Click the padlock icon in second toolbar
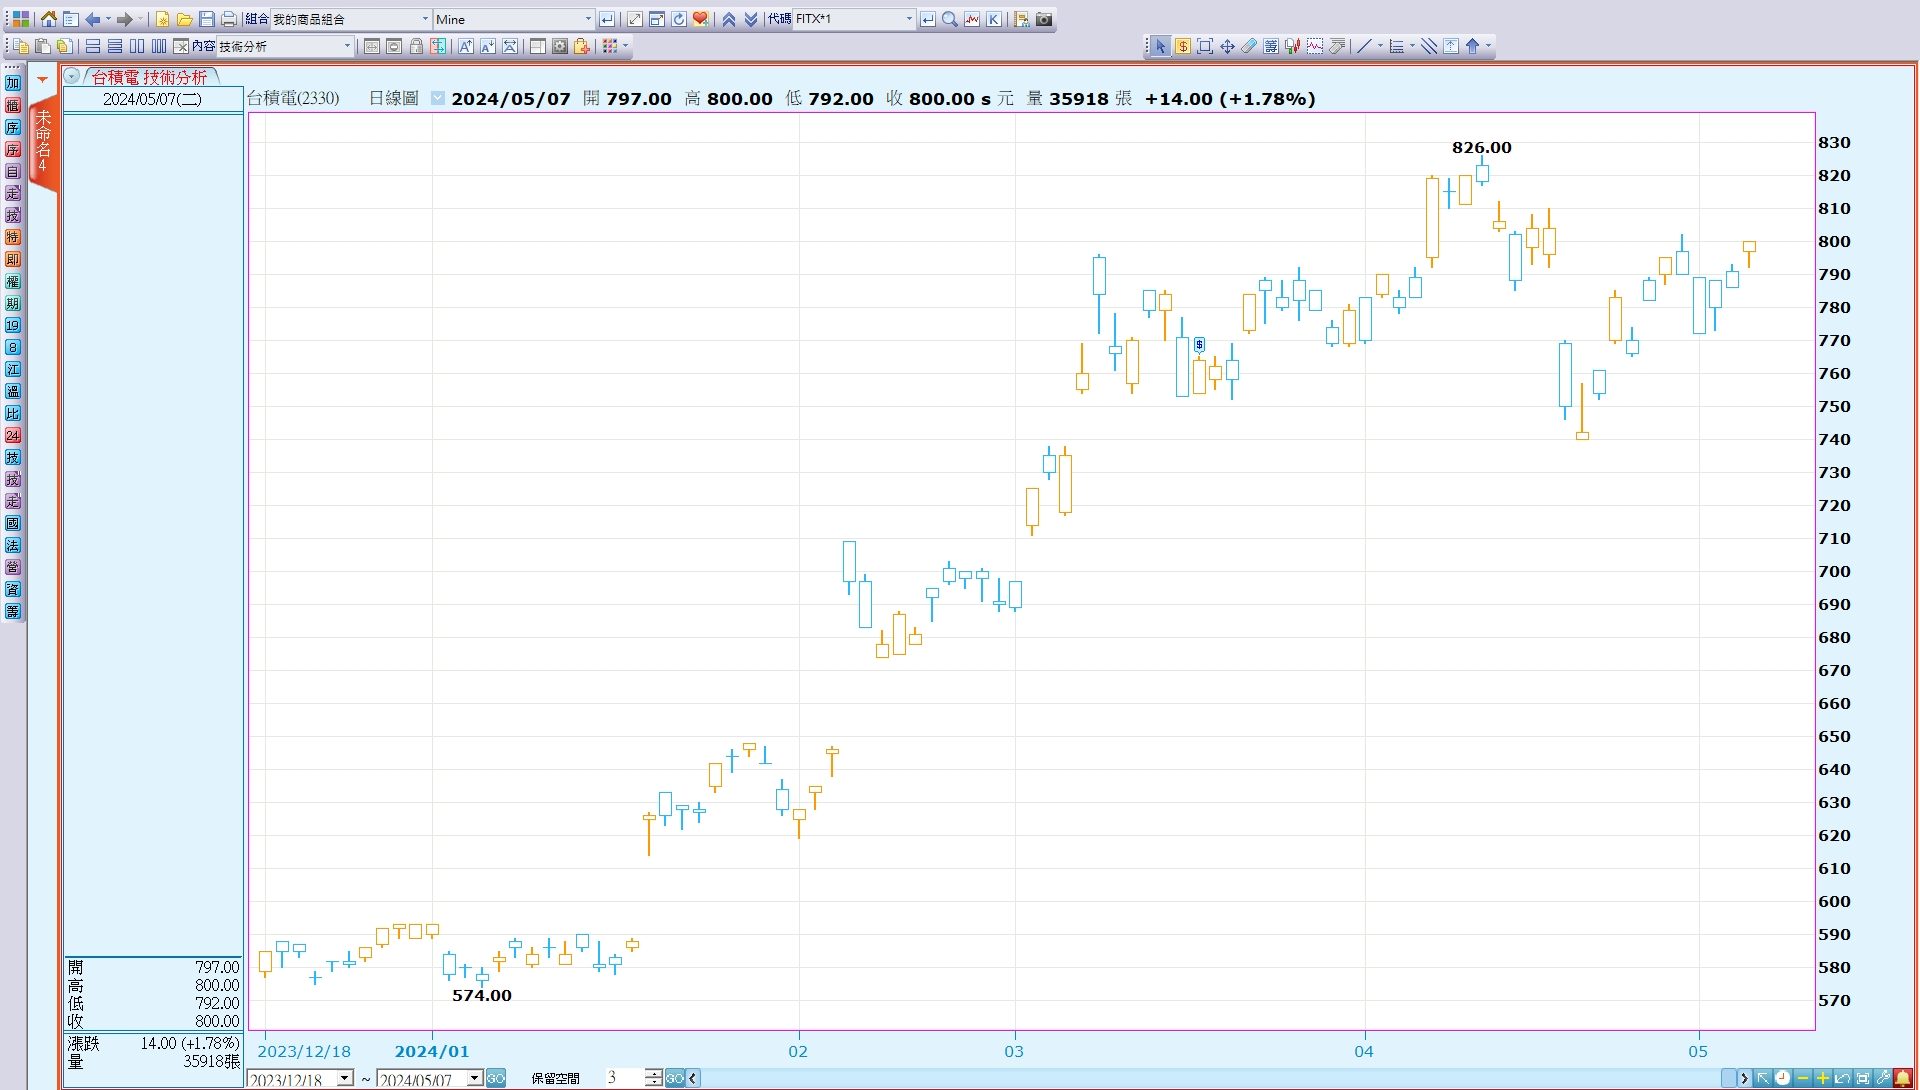The width and height of the screenshot is (1920, 1090). click(x=416, y=46)
